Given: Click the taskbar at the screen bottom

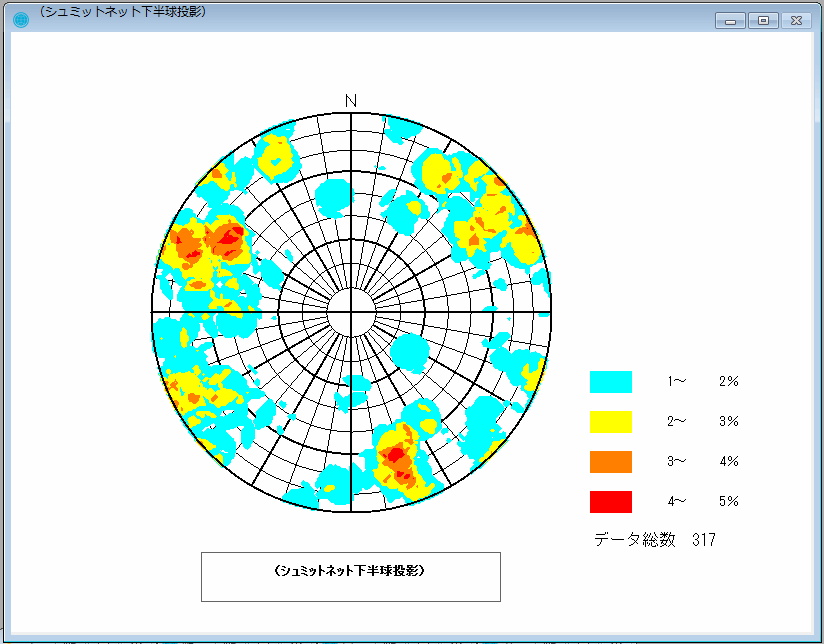Looking at the screenshot, I should click(x=412, y=638).
